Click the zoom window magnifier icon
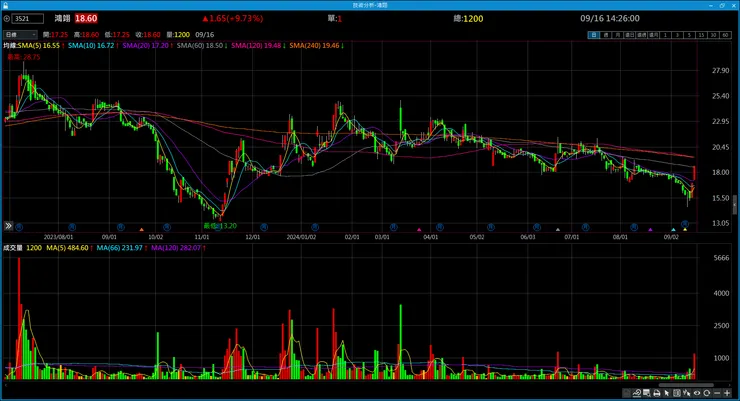Screen dimensions: 740x401 coord(647,393)
